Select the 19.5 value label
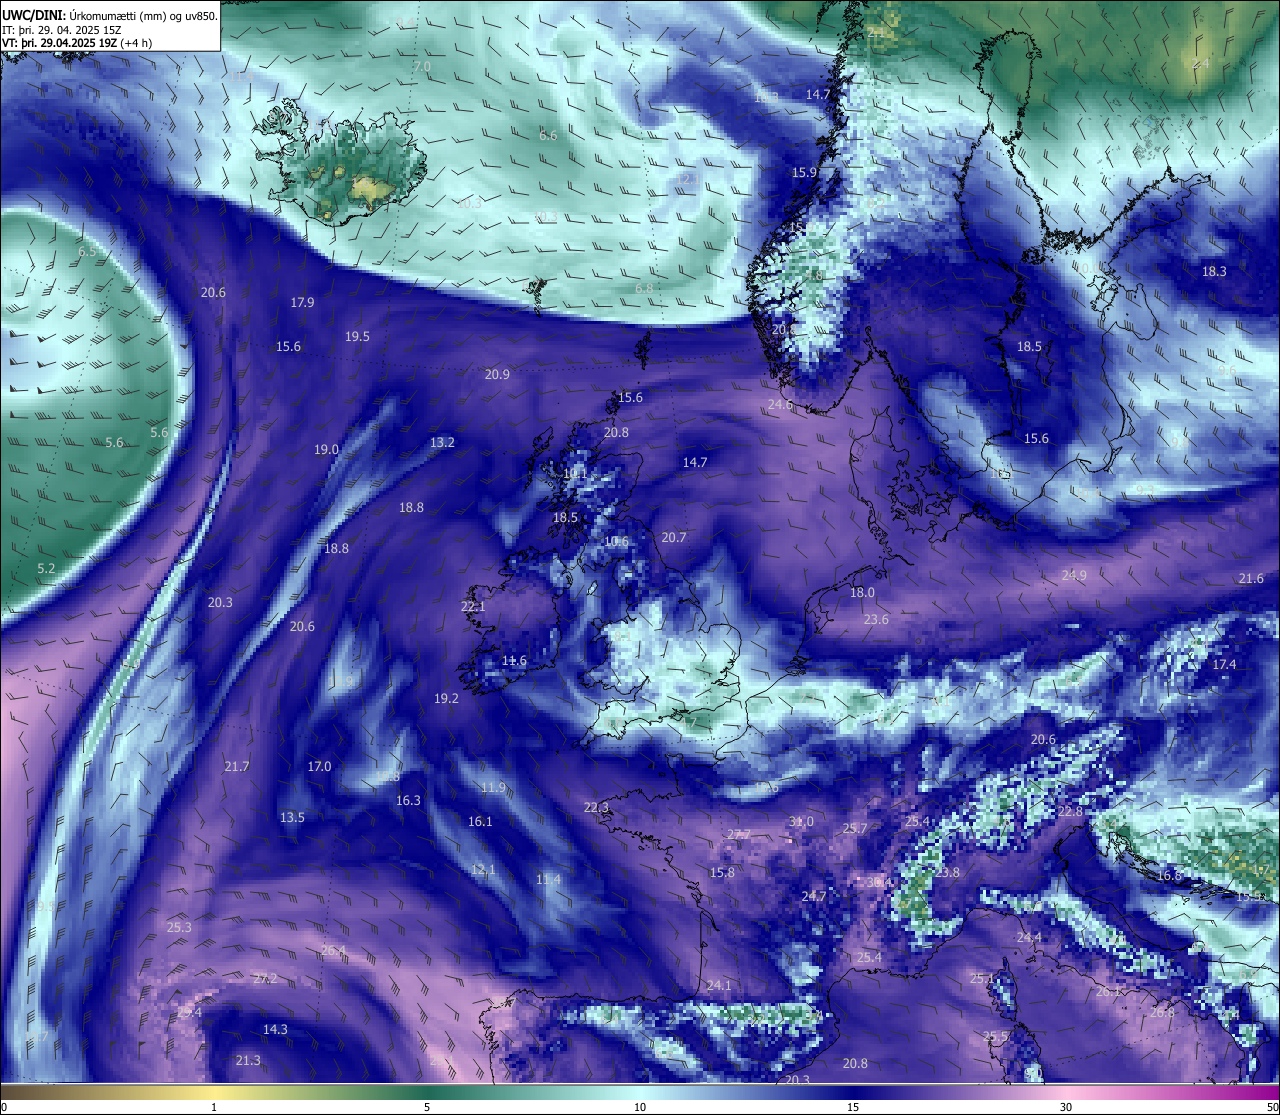Viewport: 1280px width, 1115px height. pyautogui.click(x=357, y=336)
